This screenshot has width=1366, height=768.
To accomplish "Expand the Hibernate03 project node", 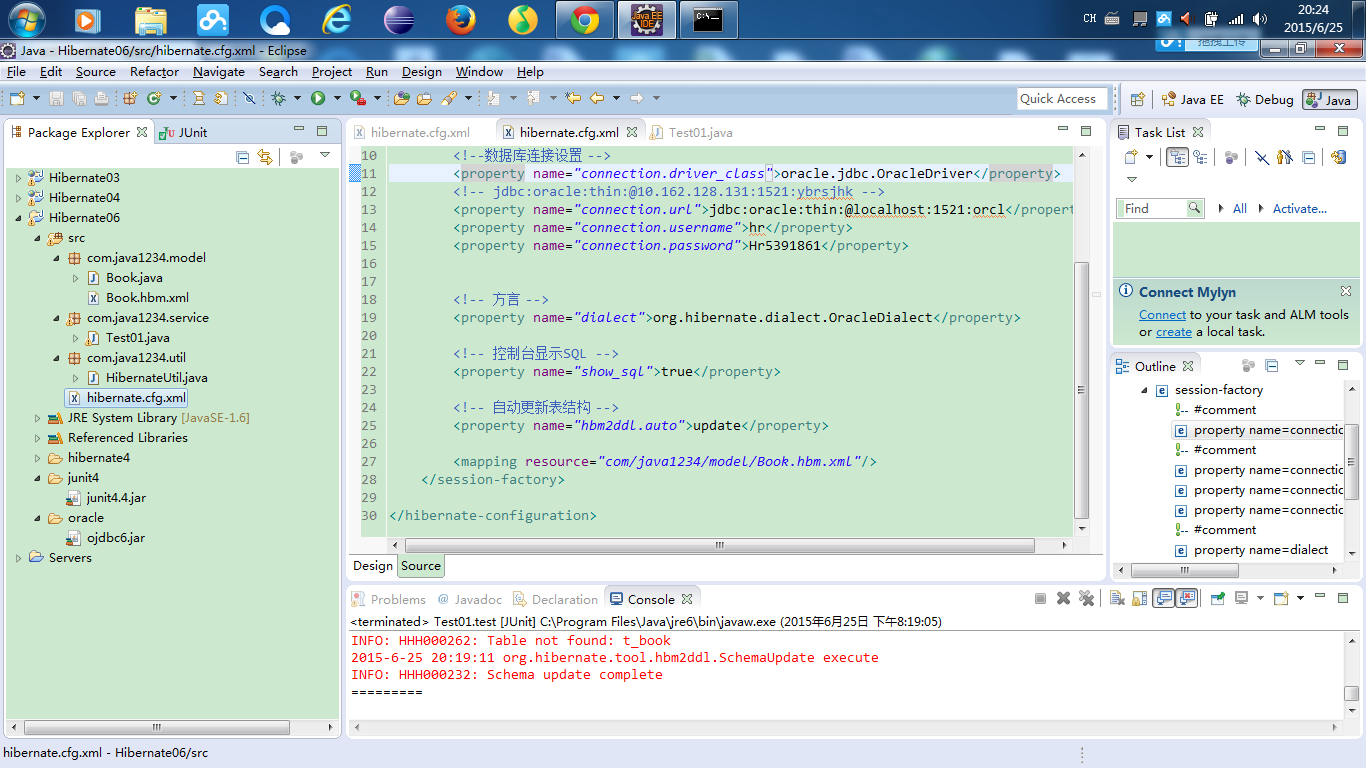I will coord(18,178).
